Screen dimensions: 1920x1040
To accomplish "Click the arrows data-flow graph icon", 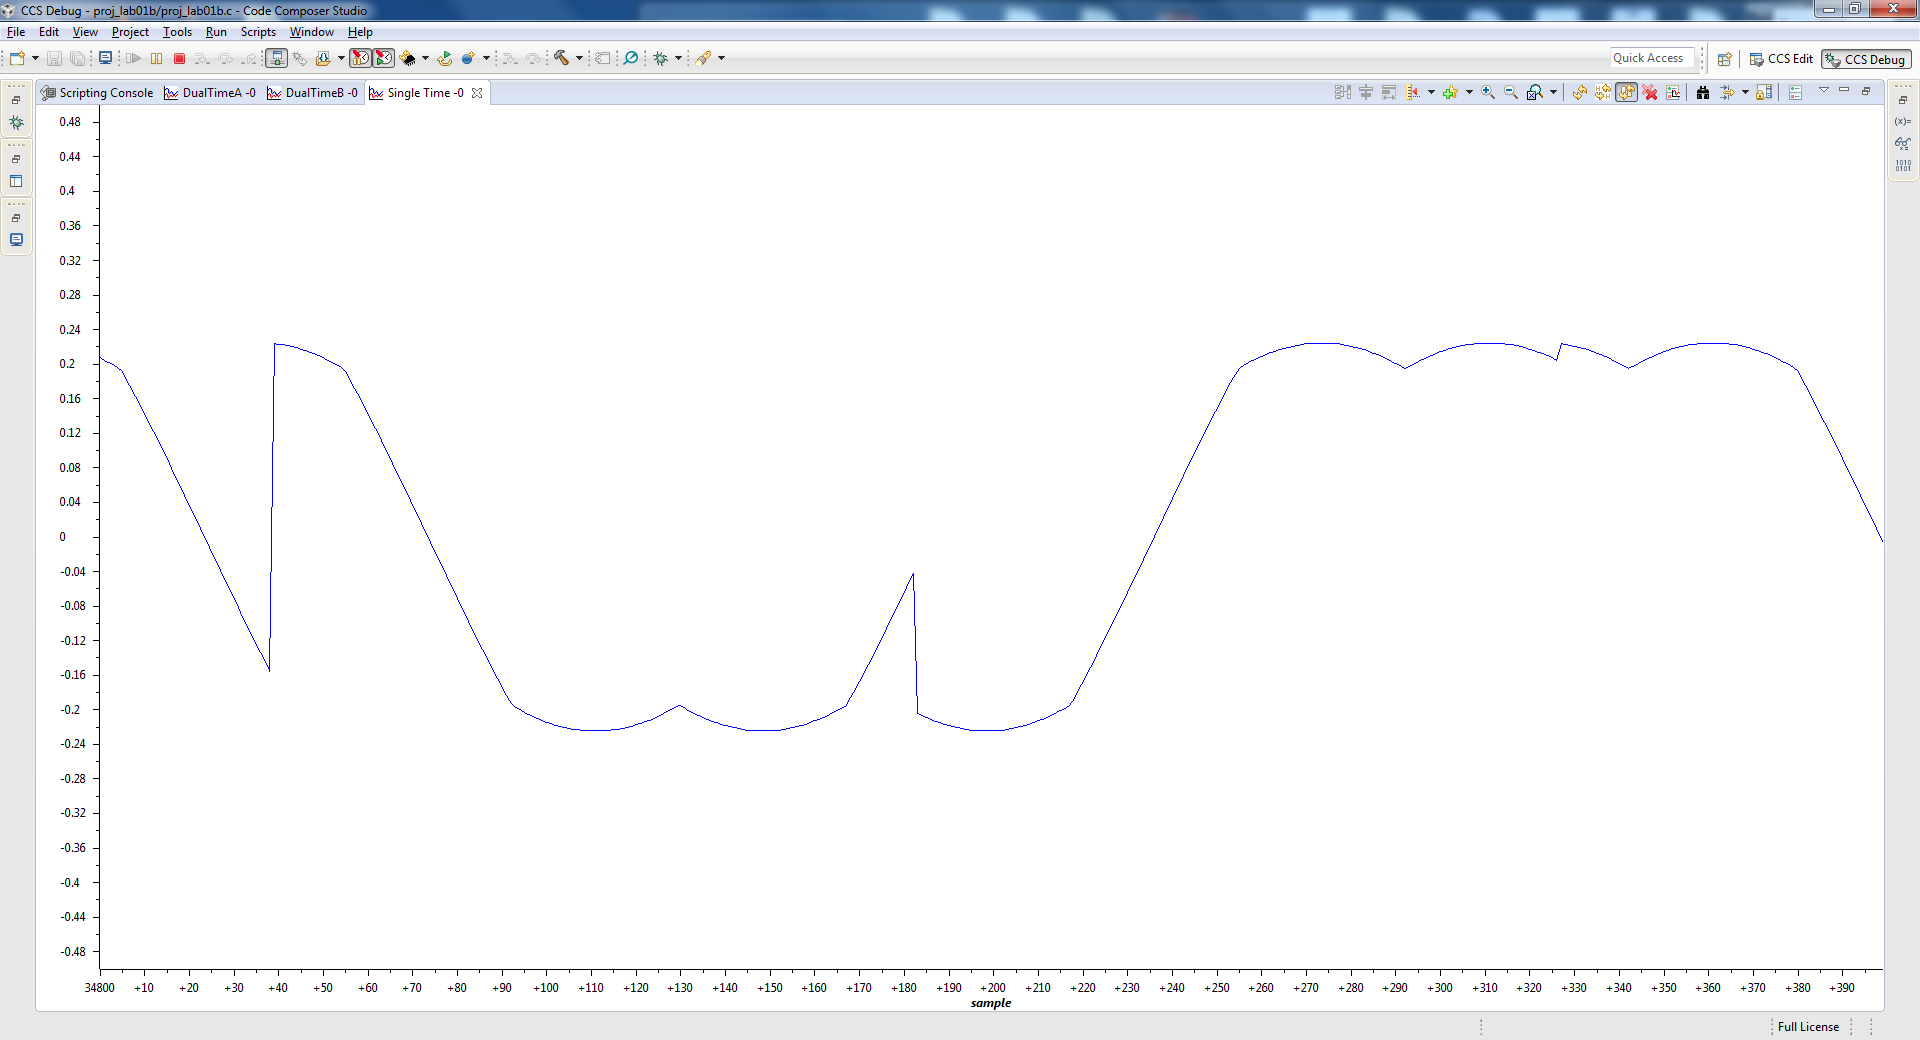I will click(x=1727, y=92).
